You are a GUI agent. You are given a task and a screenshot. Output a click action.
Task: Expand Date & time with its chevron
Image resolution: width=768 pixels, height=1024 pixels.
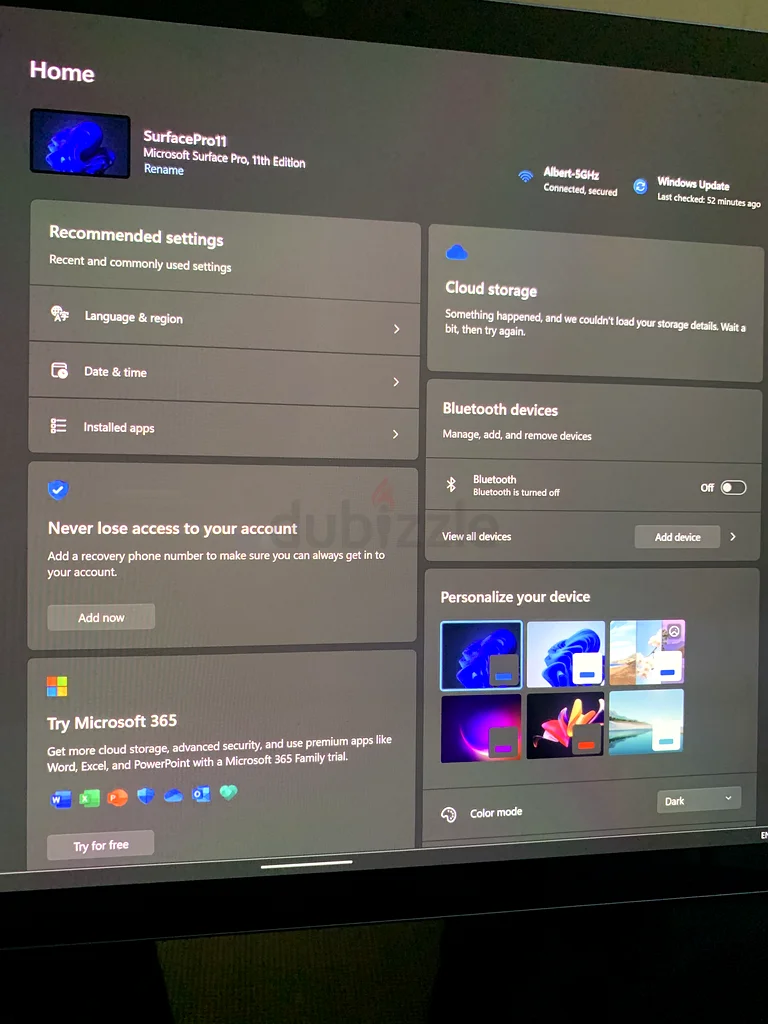click(x=396, y=381)
